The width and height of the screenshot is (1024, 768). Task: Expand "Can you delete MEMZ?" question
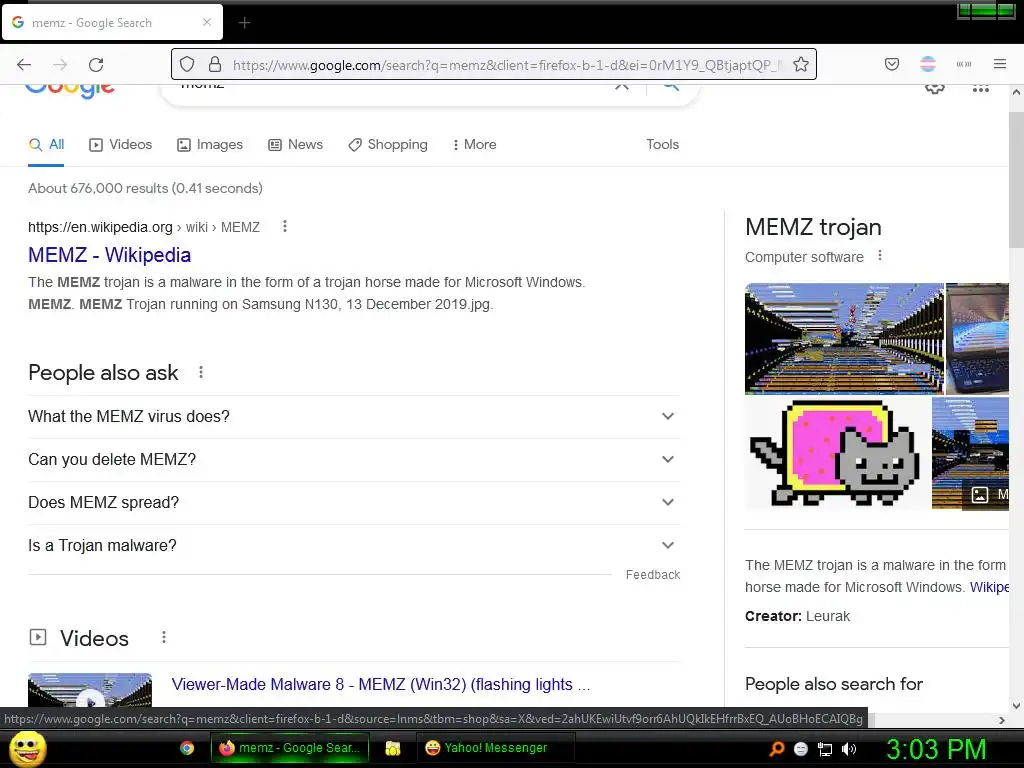coord(353,460)
